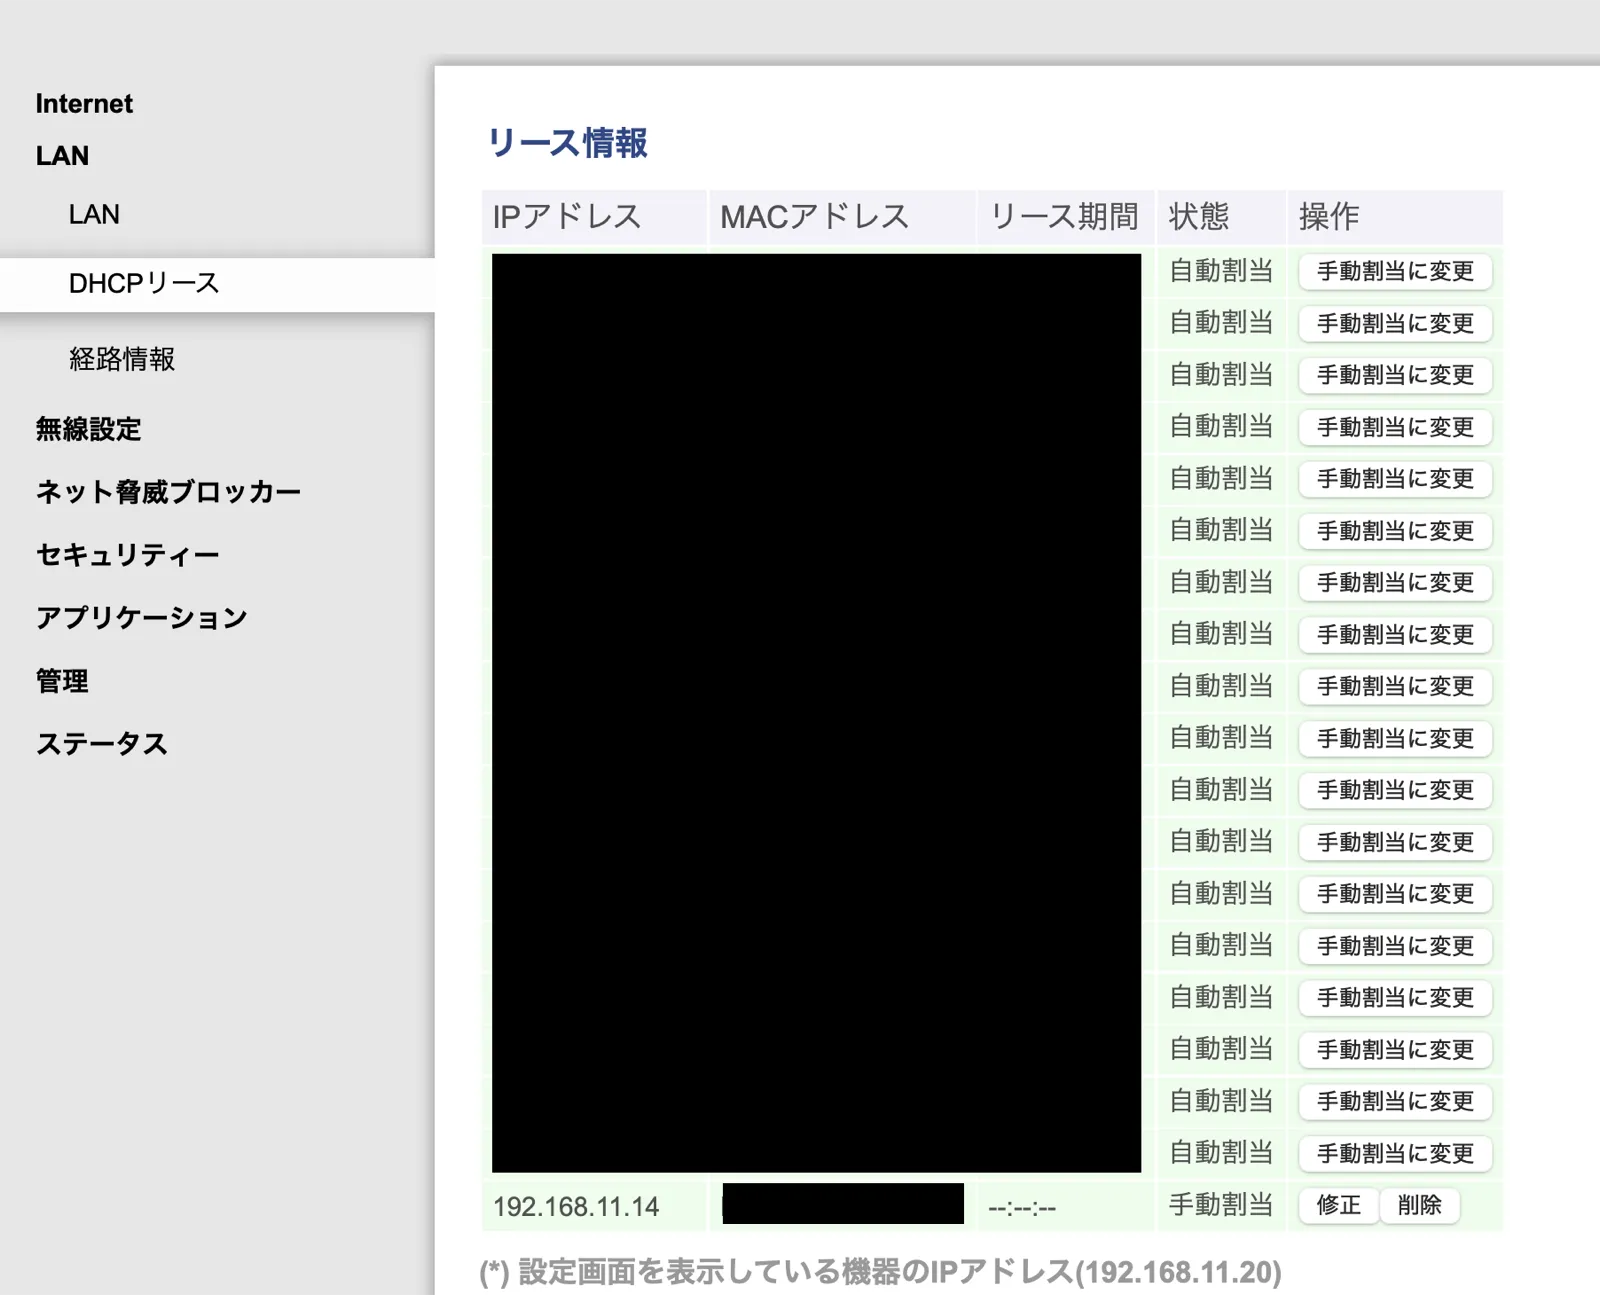Open the 無線設定 wireless settings
The height and width of the screenshot is (1295, 1600).
(x=88, y=429)
